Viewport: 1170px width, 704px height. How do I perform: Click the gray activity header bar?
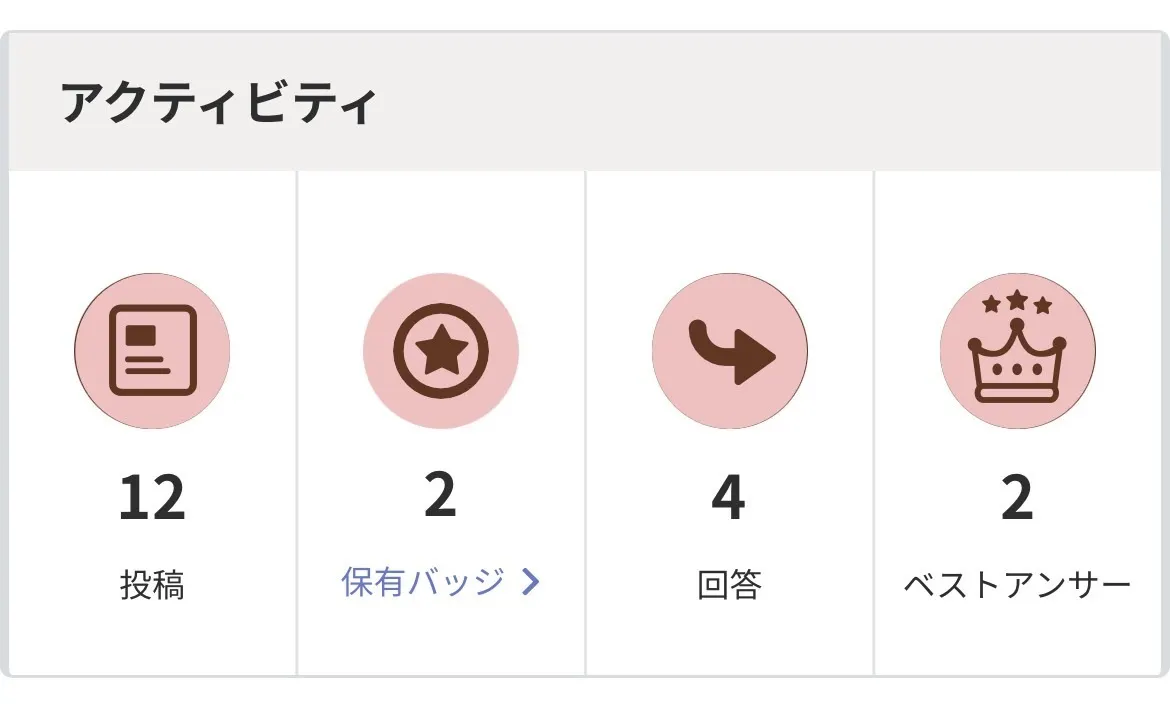(585, 102)
